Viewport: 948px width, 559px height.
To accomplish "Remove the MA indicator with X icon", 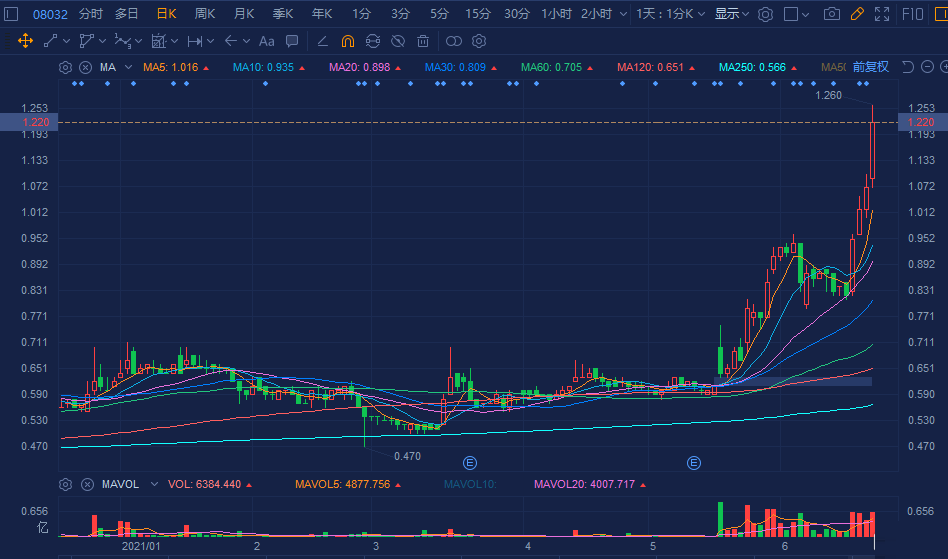I will click(x=86, y=67).
